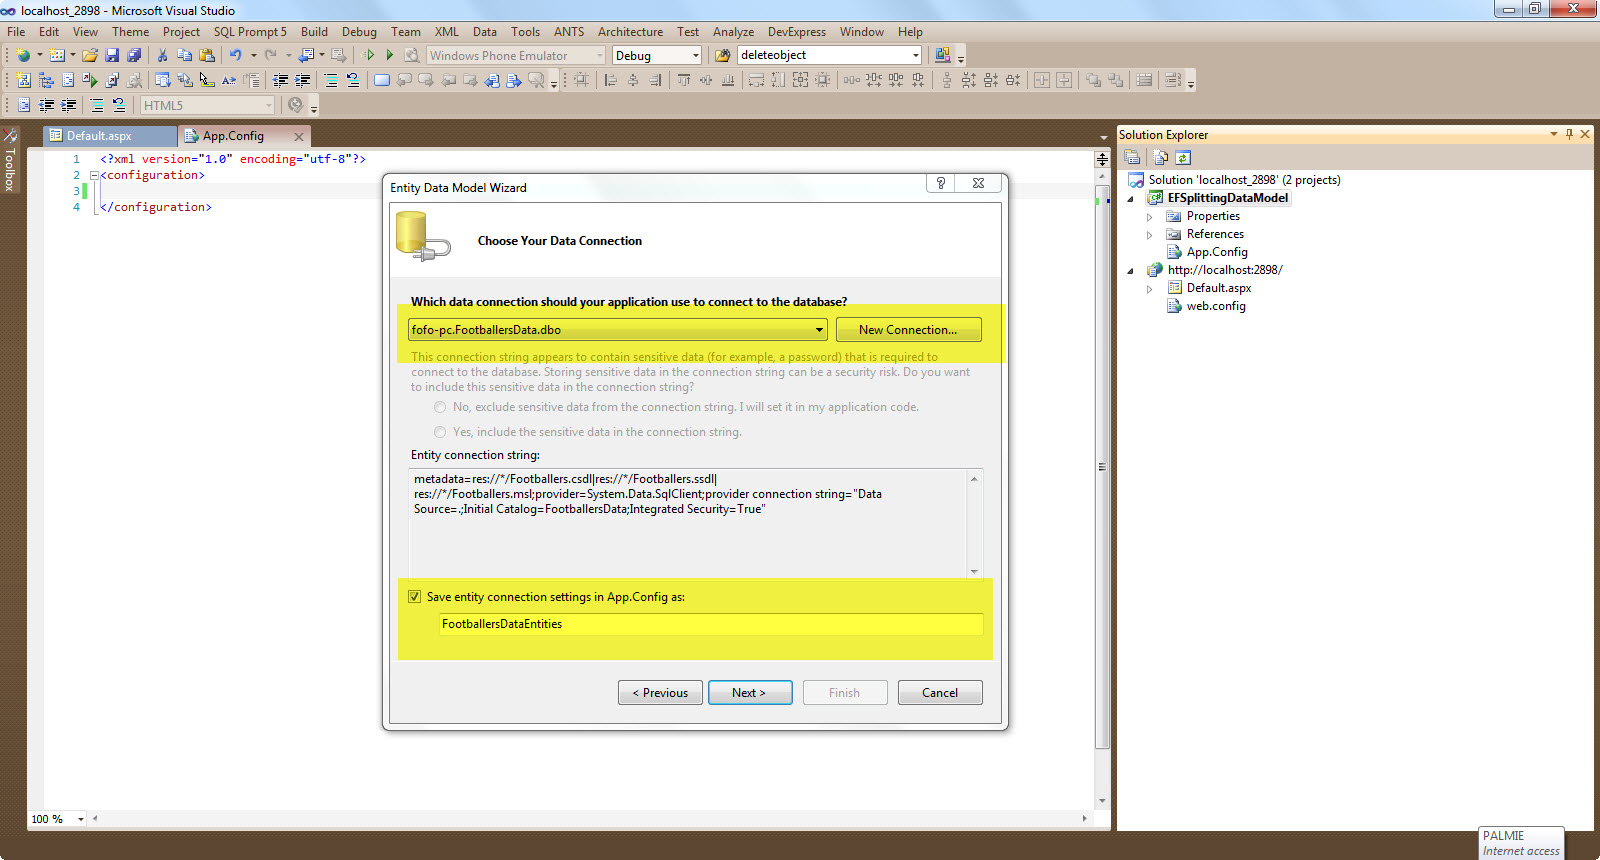Click the Undo arrow icon
The image size is (1600, 860).
coord(235,55)
